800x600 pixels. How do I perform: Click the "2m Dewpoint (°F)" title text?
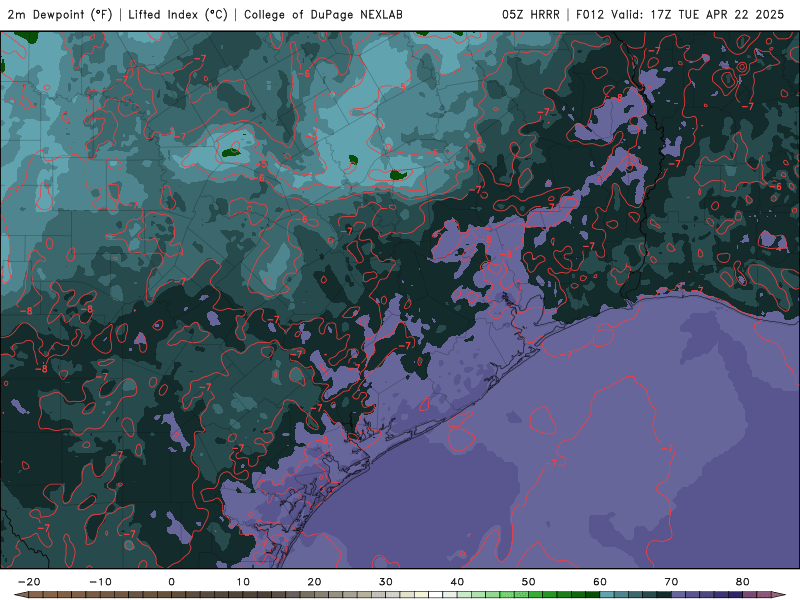coord(60,15)
